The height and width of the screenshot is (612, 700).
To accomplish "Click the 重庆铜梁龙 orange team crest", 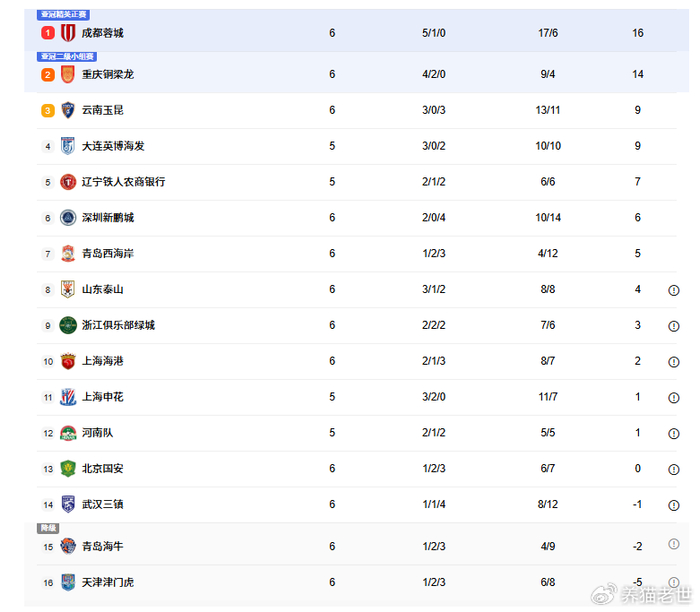I will pyautogui.click(x=68, y=75).
